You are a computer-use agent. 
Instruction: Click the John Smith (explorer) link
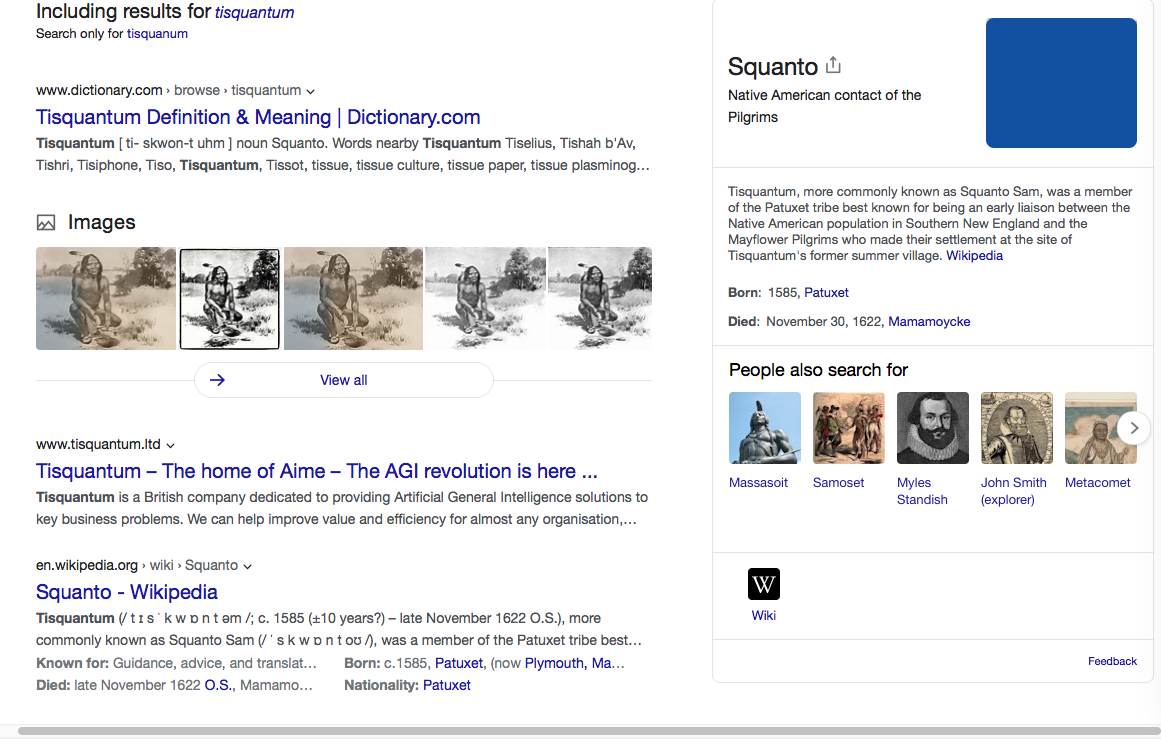tap(1014, 491)
